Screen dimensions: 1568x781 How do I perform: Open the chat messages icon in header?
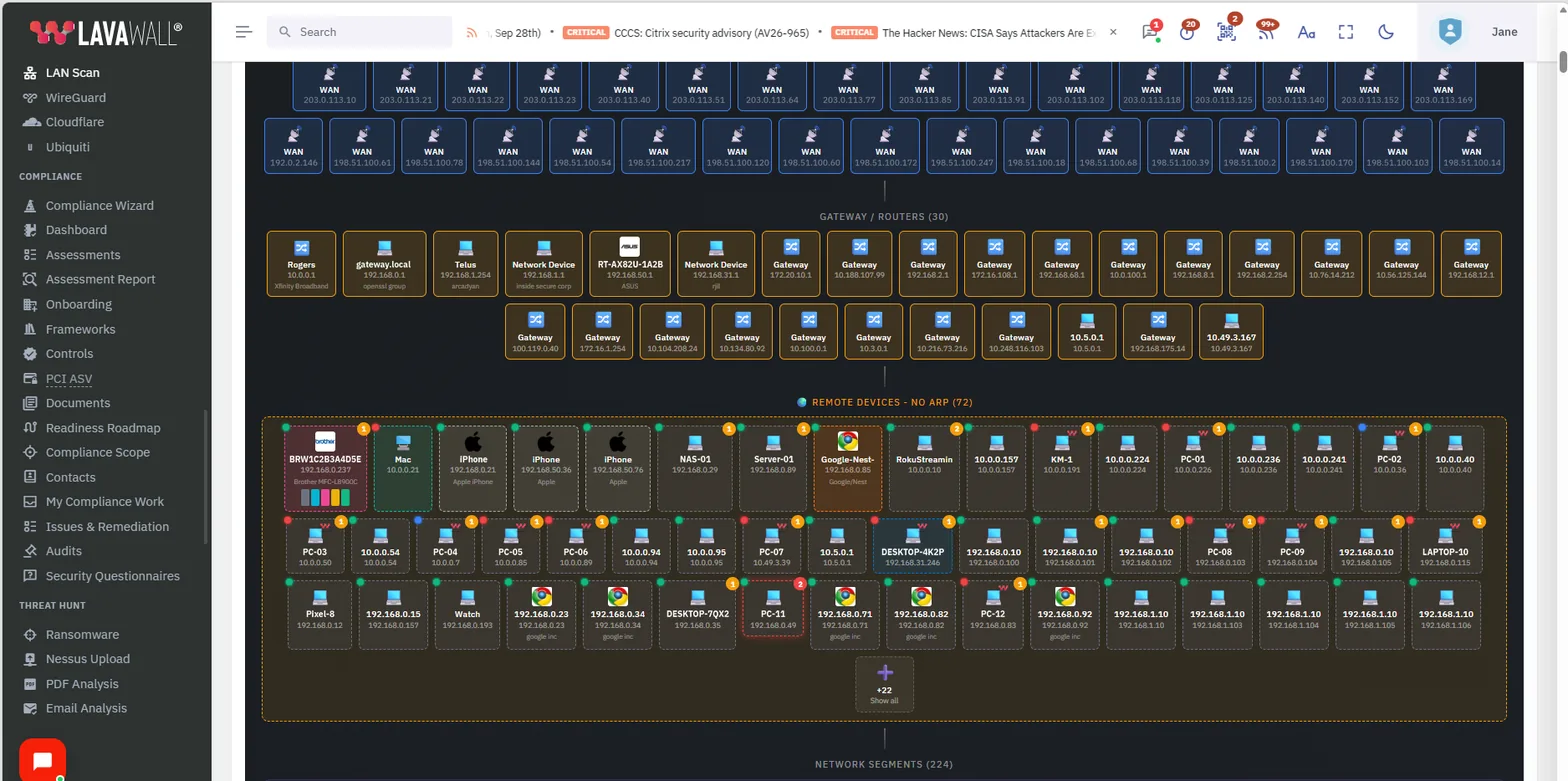click(1150, 32)
